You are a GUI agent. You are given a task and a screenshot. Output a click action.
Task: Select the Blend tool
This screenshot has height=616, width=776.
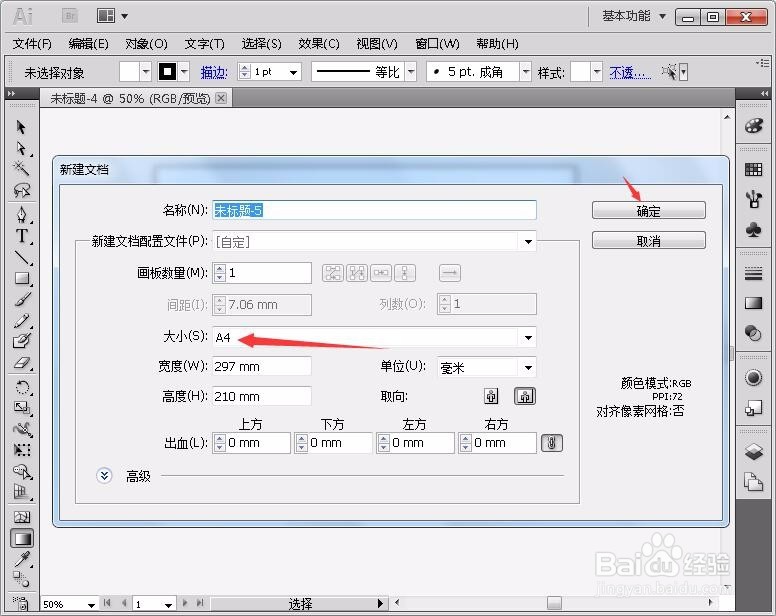tap(21, 579)
